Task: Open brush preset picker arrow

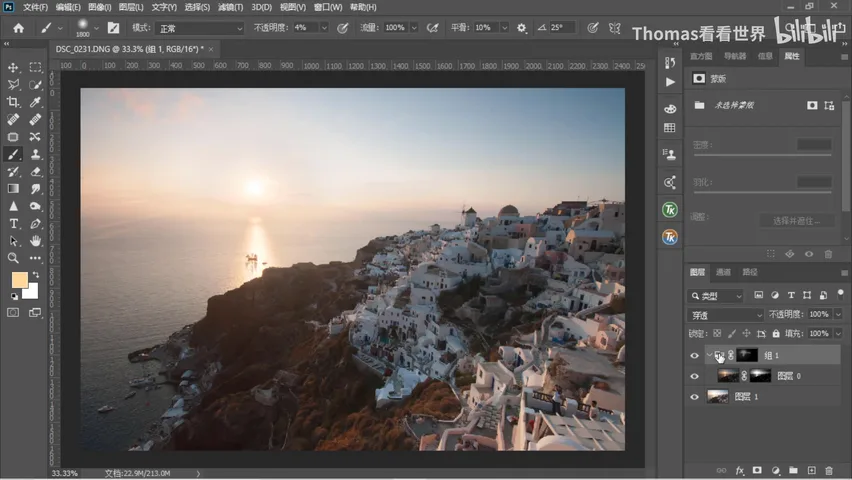Action: pyautogui.click(x=96, y=28)
